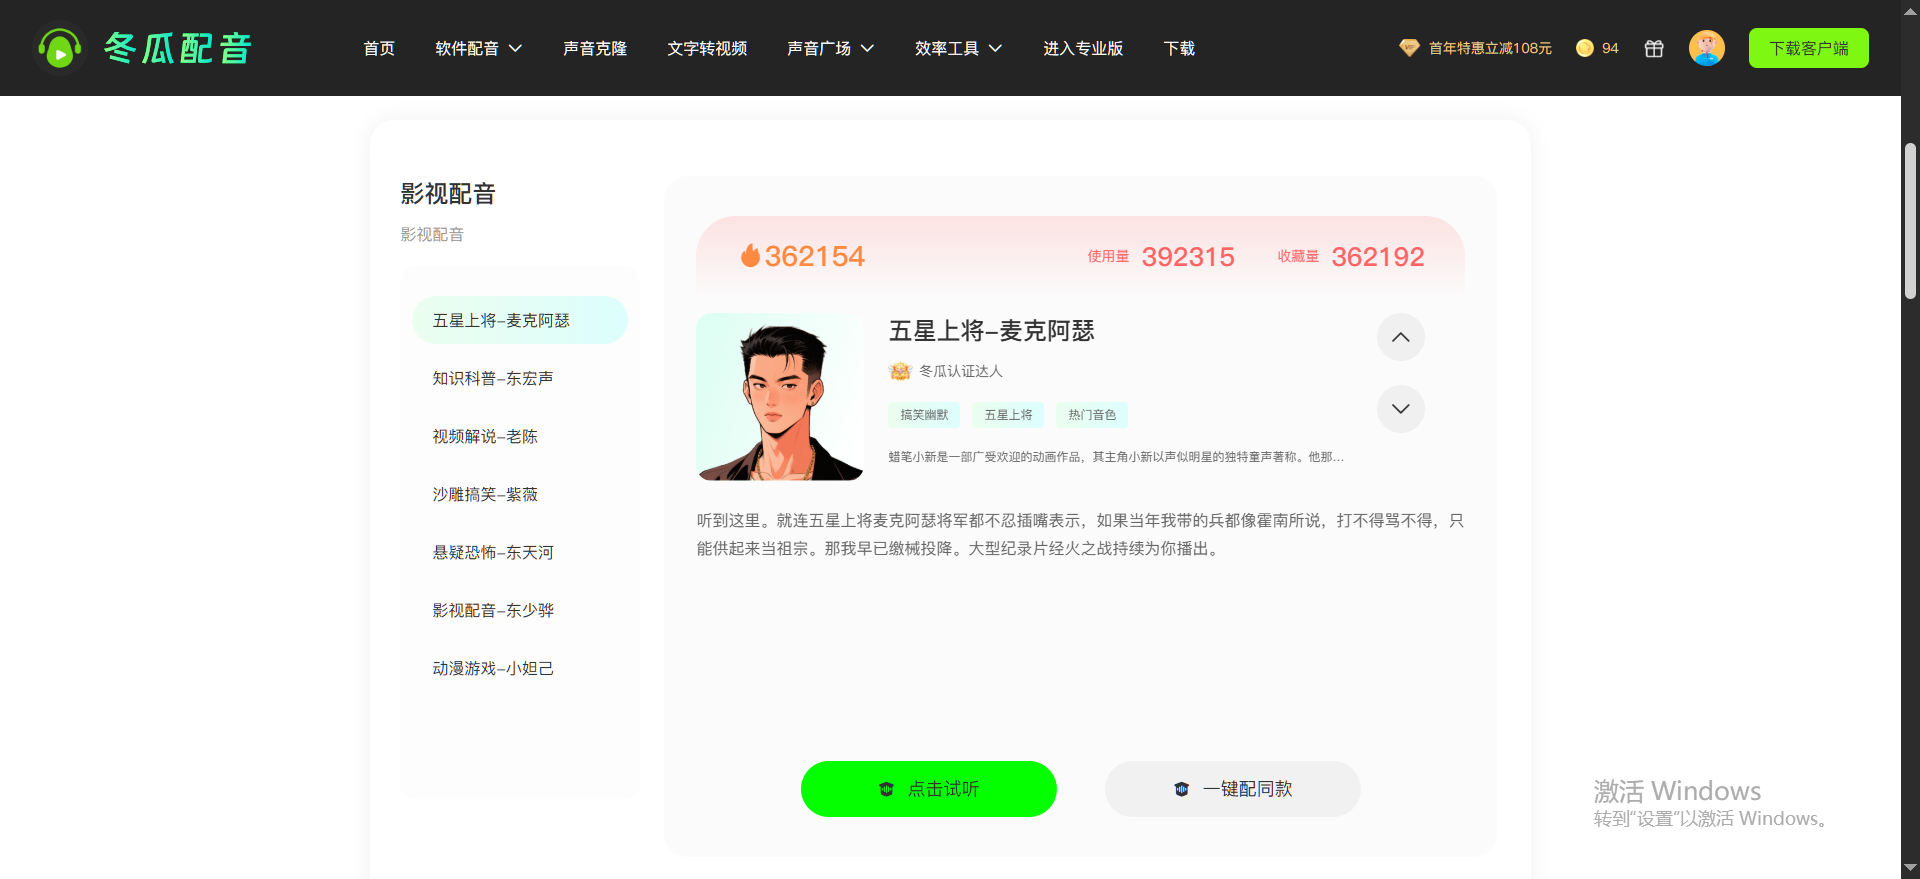Select 知识科普-东宏声 in the voice list
The height and width of the screenshot is (879, 1920).
point(520,378)
